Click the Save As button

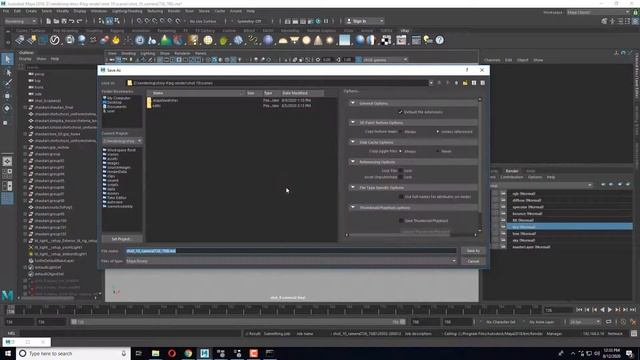coord(473,251)
